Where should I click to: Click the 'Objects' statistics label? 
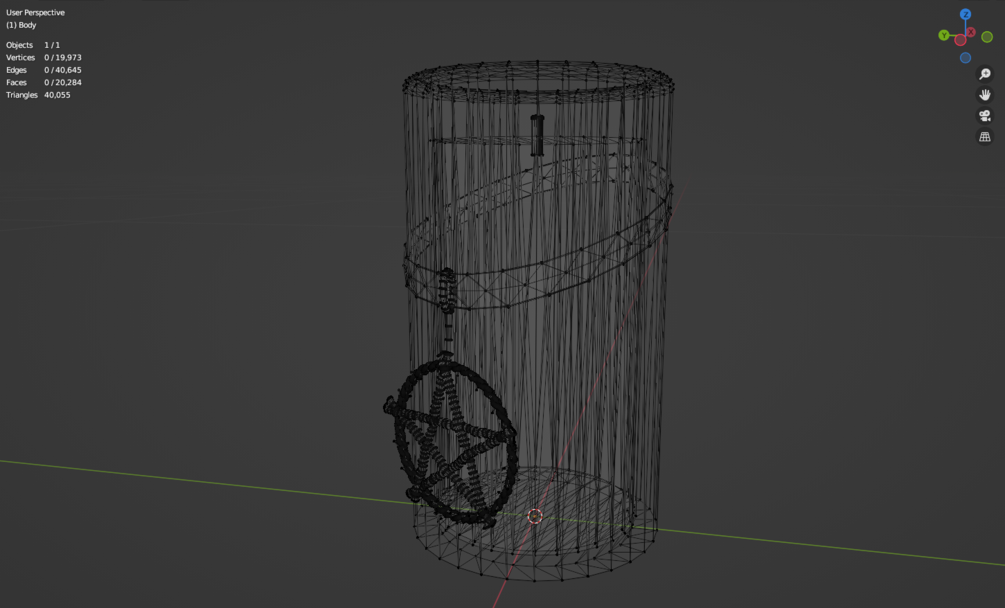(19, 45)
